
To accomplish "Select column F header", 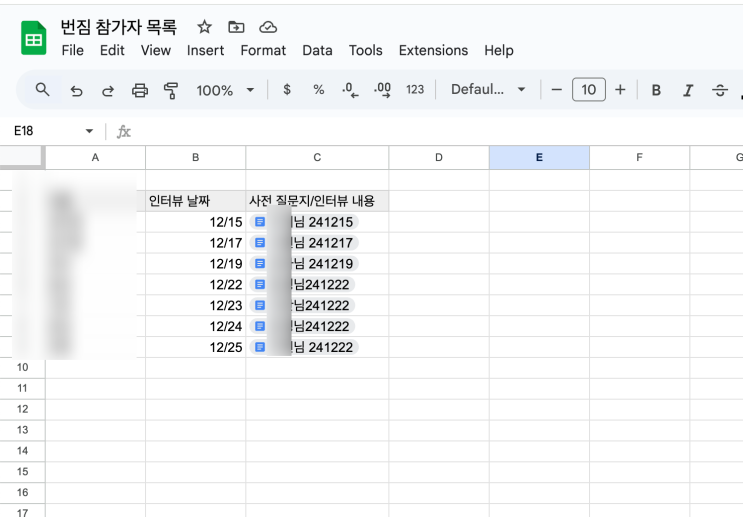I will click(639, 158).
